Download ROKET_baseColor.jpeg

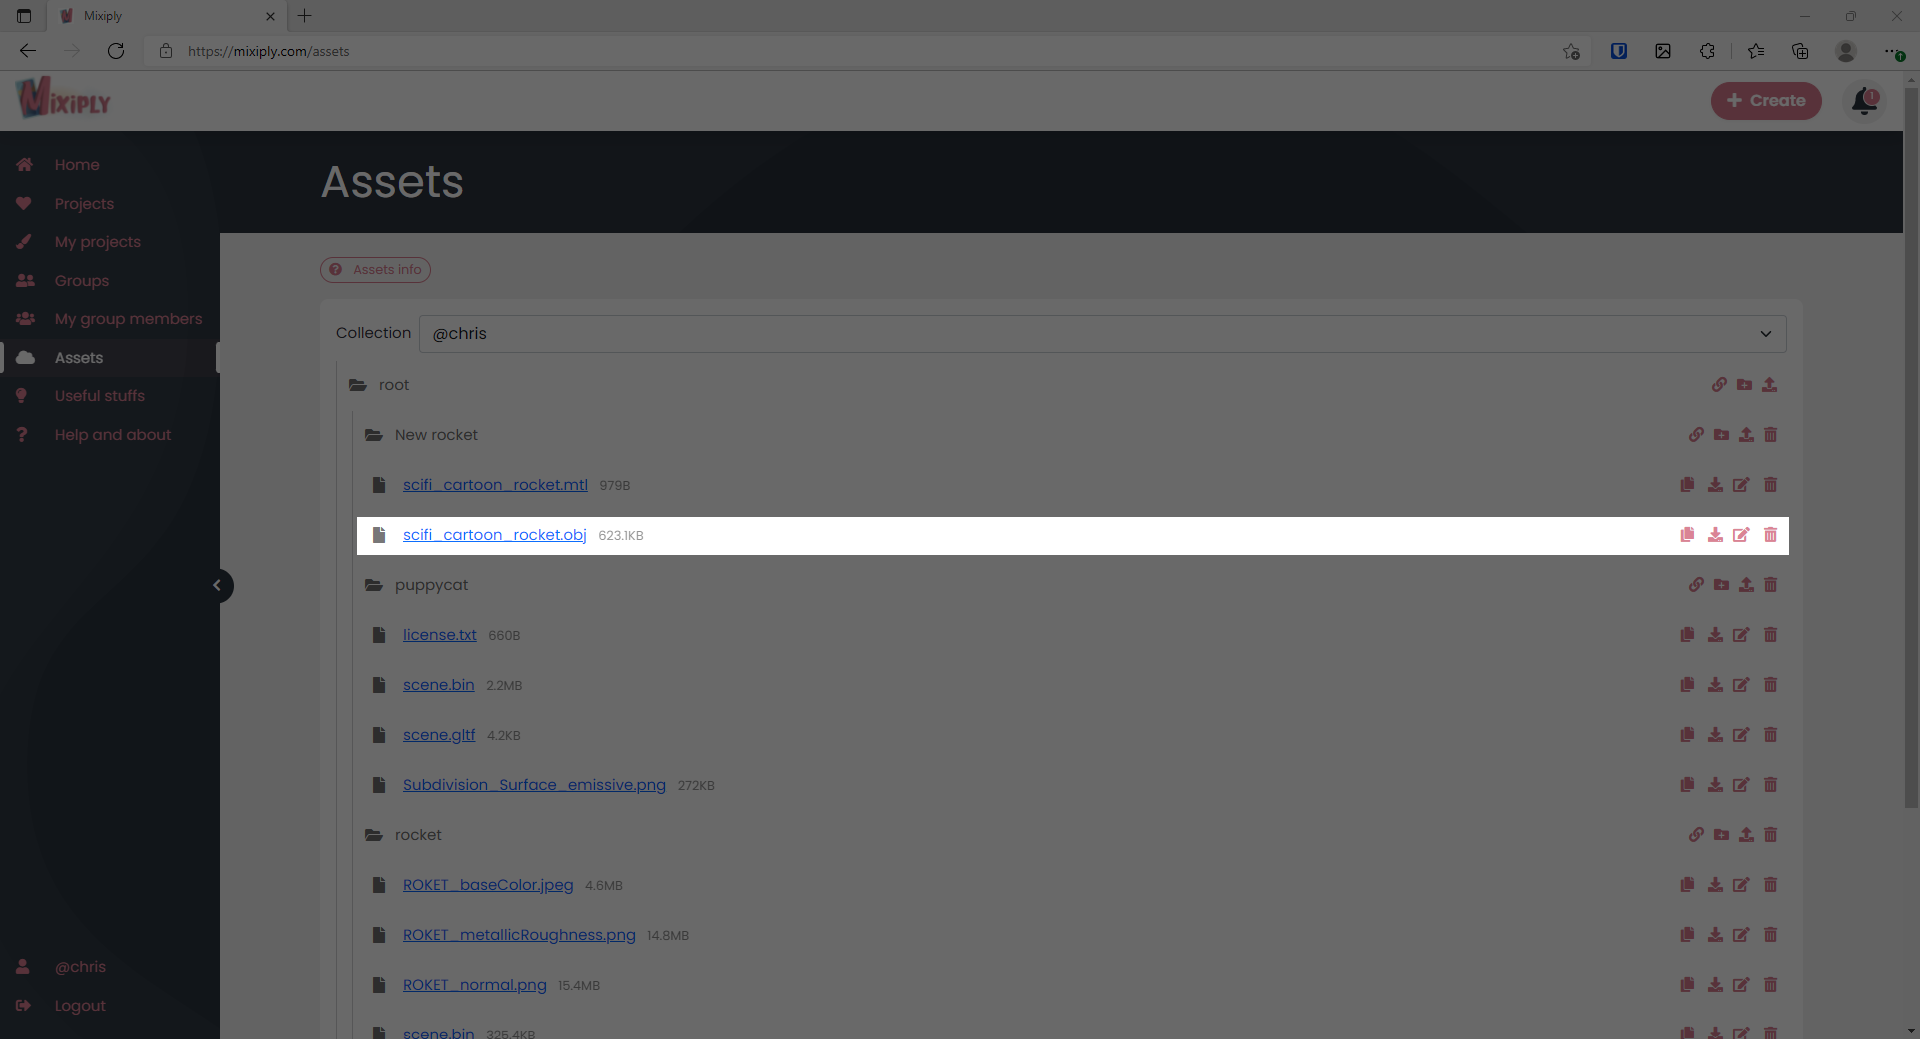point(1715,885)
